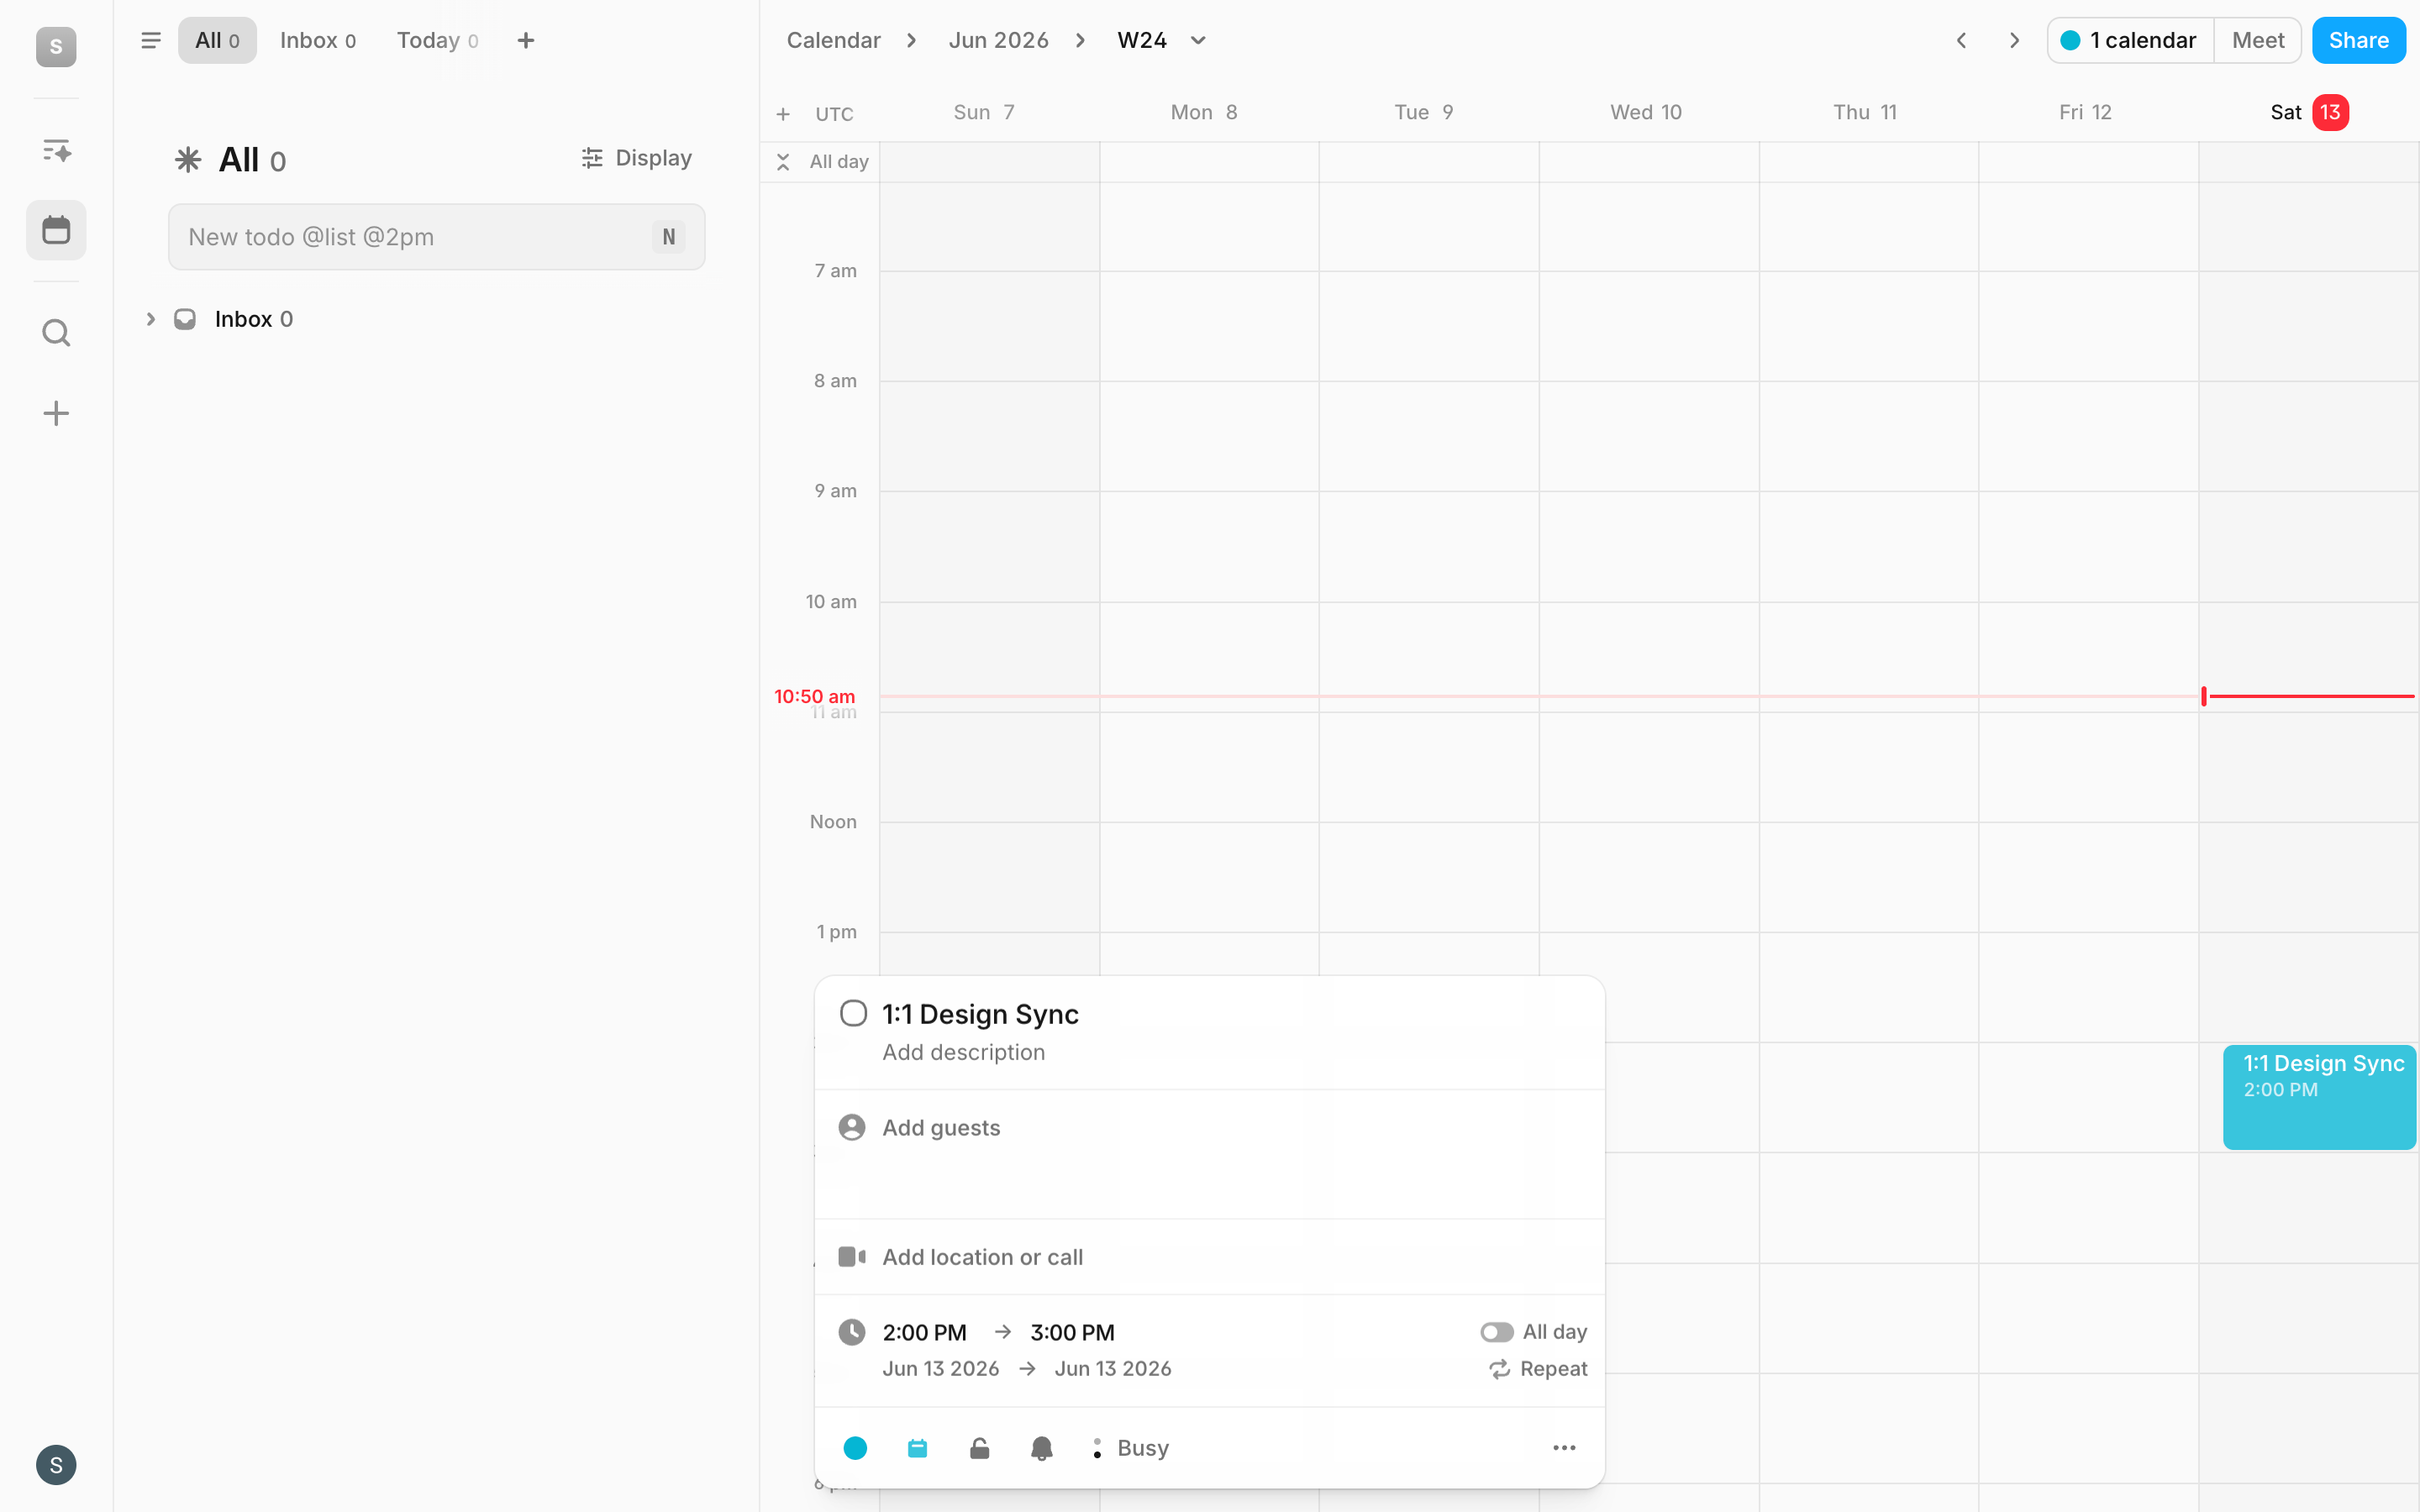Open the AI todo list sparkle icon
Image resolution: width=2420 pixels, height=1512 pixels.
click(x=56, y=150)
